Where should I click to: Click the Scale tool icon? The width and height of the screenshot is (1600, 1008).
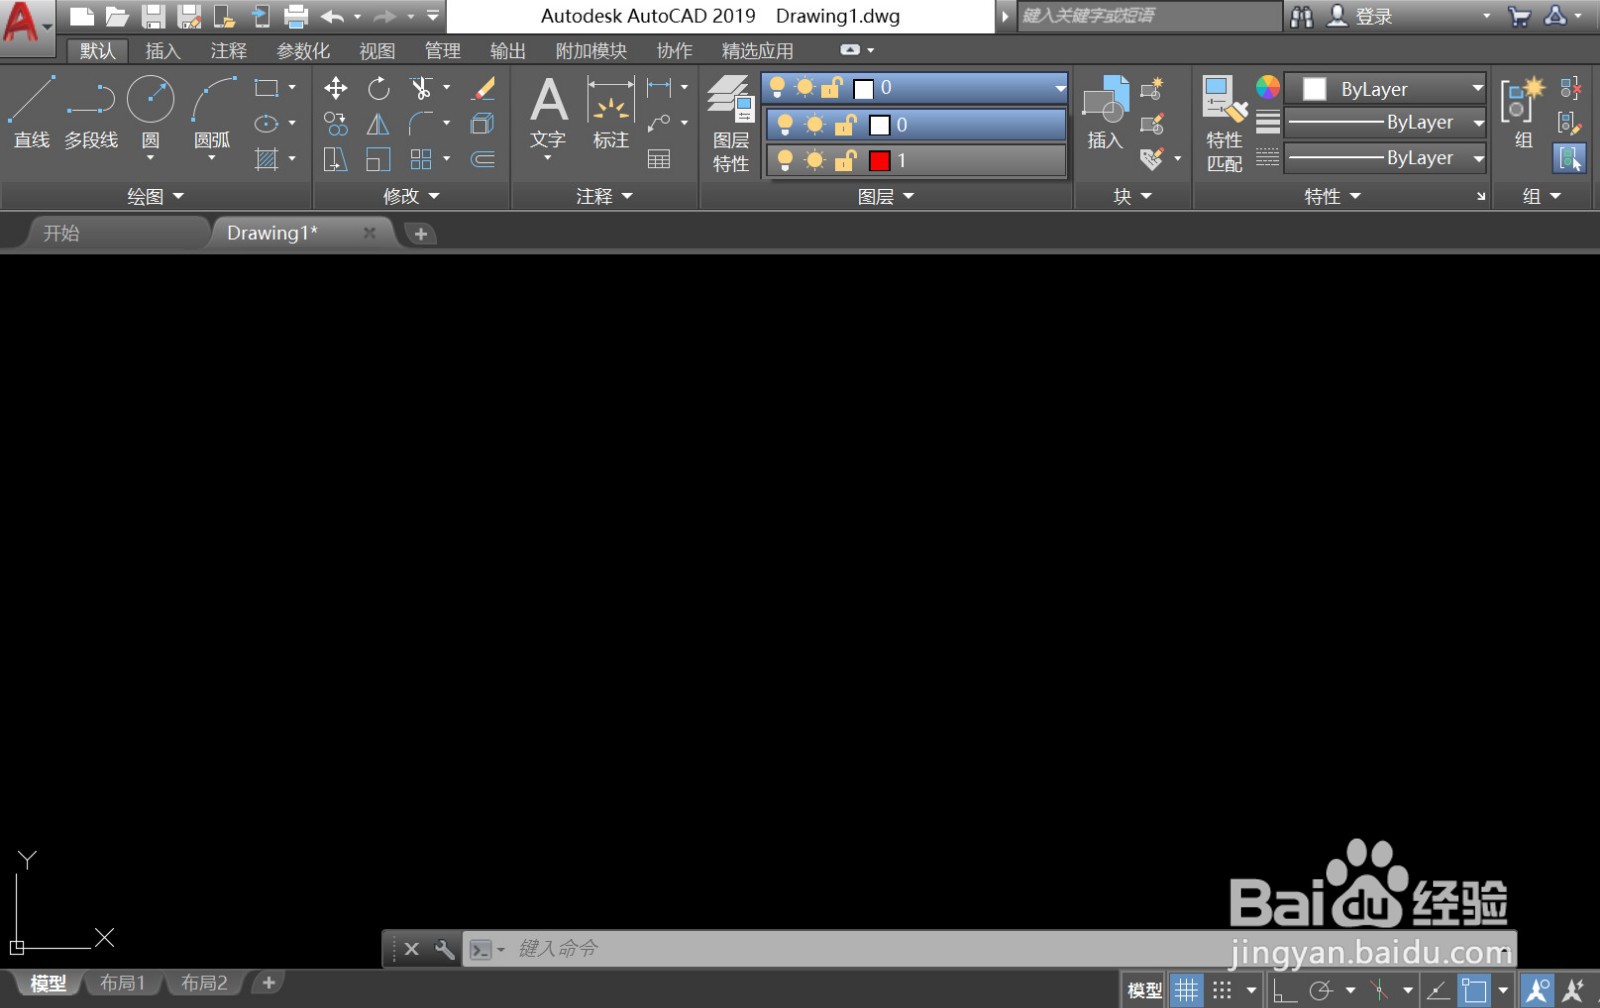click(378, 159)
